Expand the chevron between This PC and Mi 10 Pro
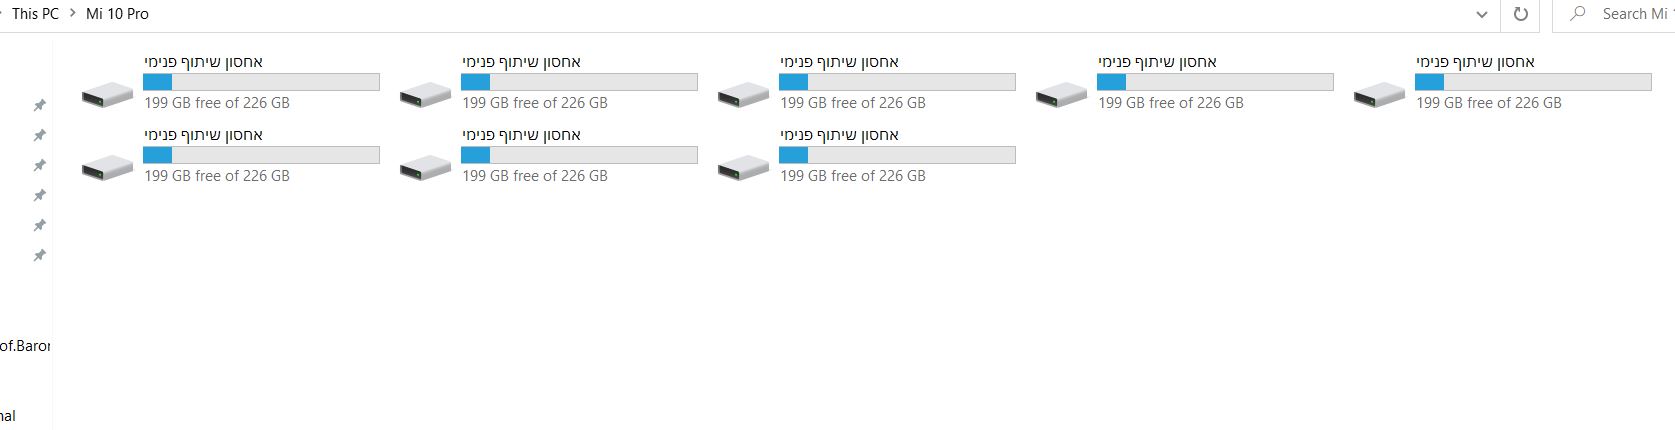This screenshot has height=430, width=1675. tap(73, 14)
